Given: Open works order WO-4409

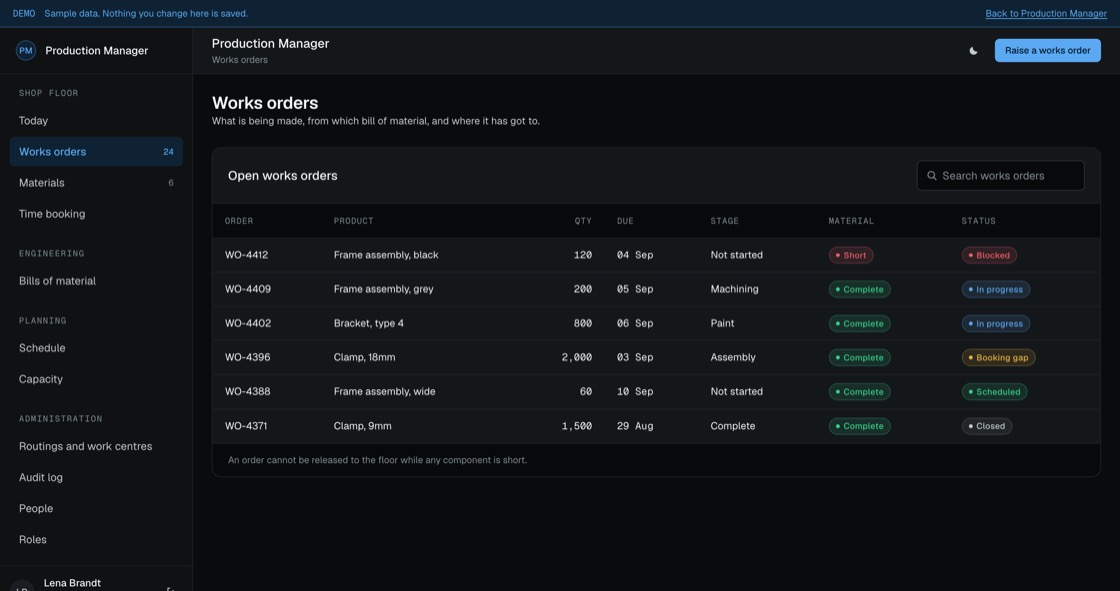Looking at the screenshot, I should (x=248, y=289).
